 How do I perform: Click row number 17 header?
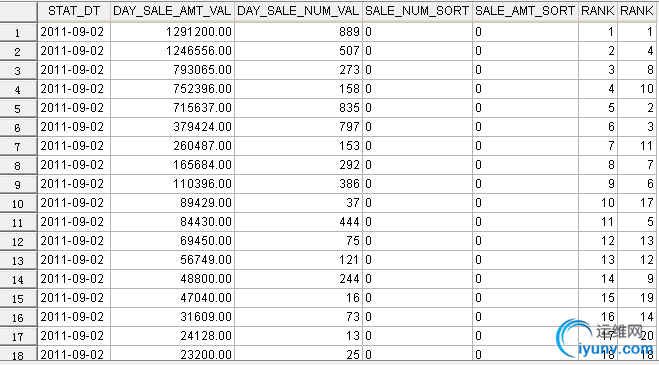point(18,336)
